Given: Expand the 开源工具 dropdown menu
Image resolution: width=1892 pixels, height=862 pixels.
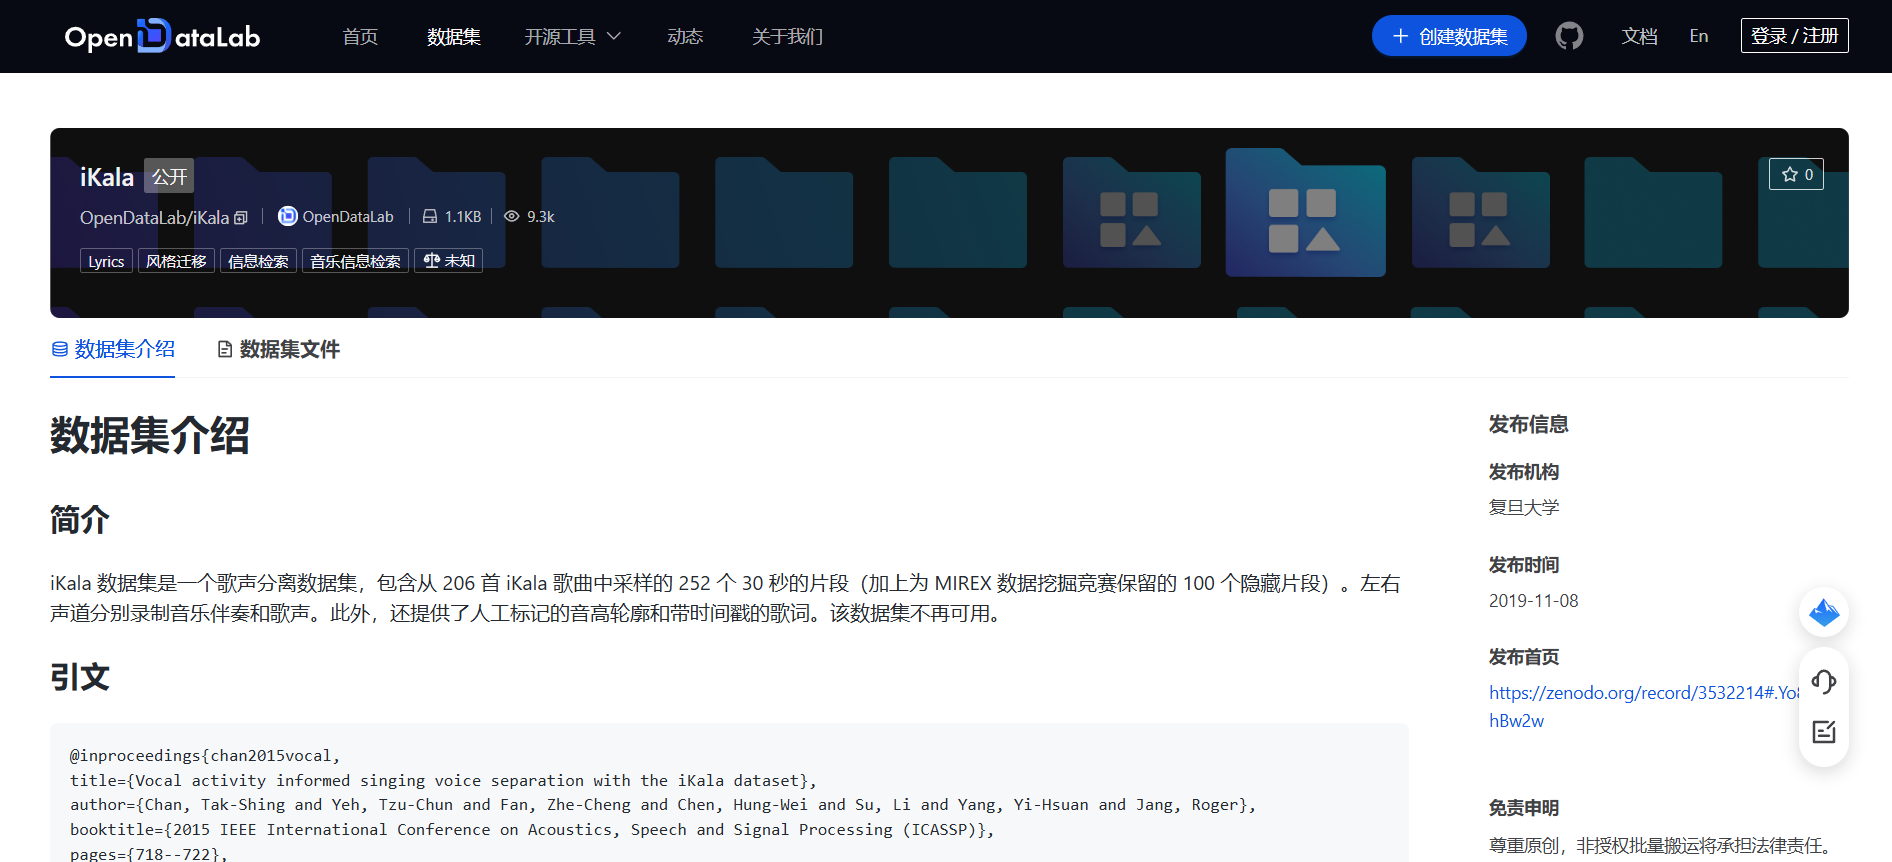Looking at the screenshot, I should click(x=573, y=37).
